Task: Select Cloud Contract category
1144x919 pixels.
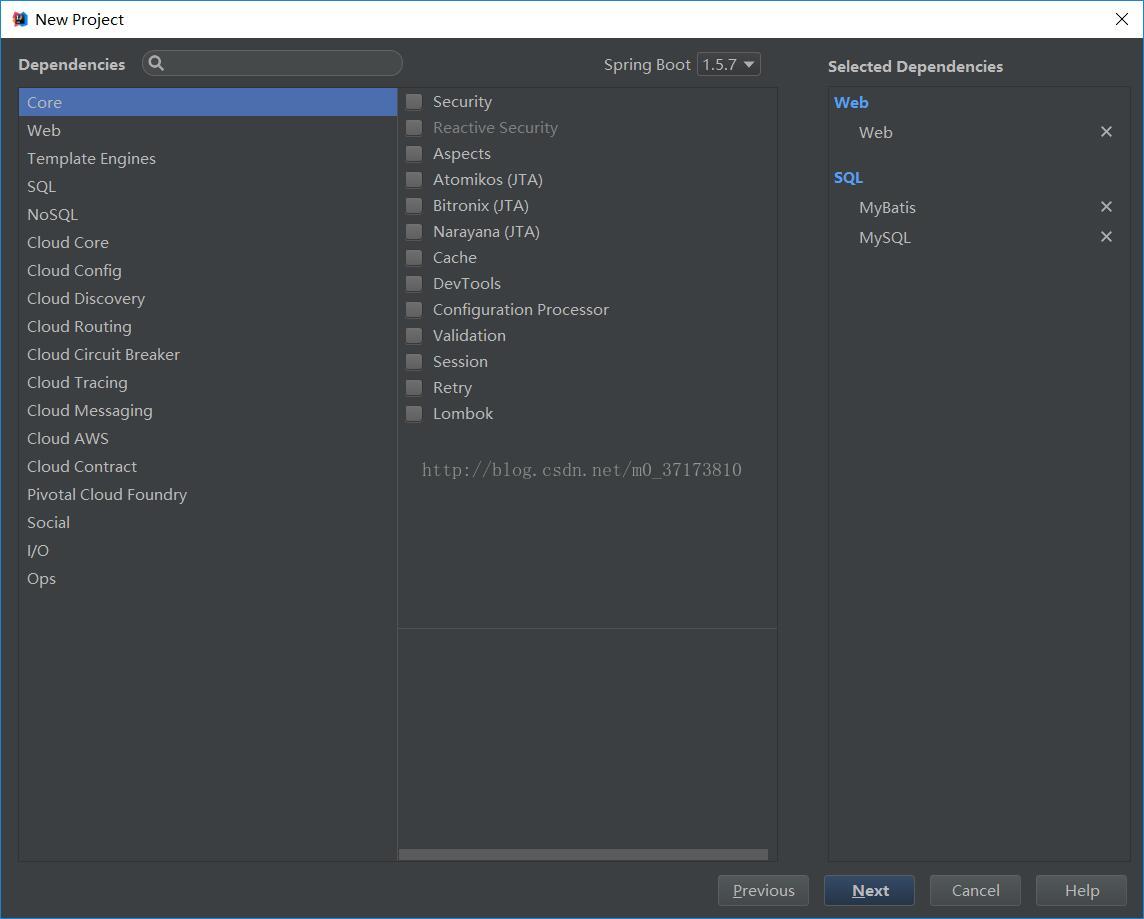Action: coord(208,467)
